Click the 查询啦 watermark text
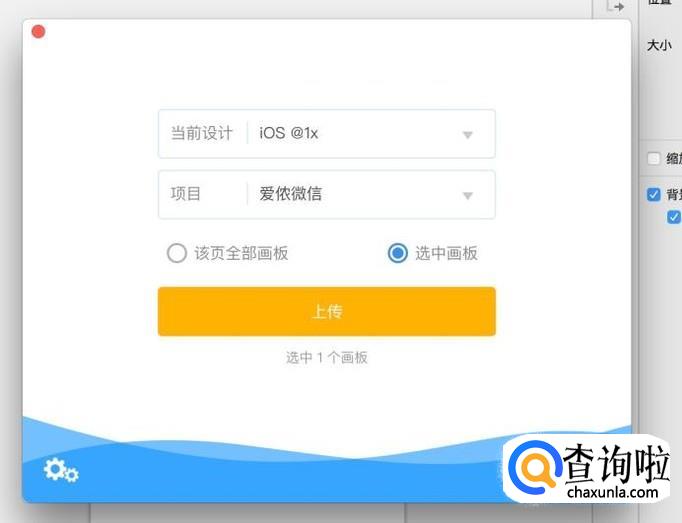 pyautogui.click(x=616, y=463)
